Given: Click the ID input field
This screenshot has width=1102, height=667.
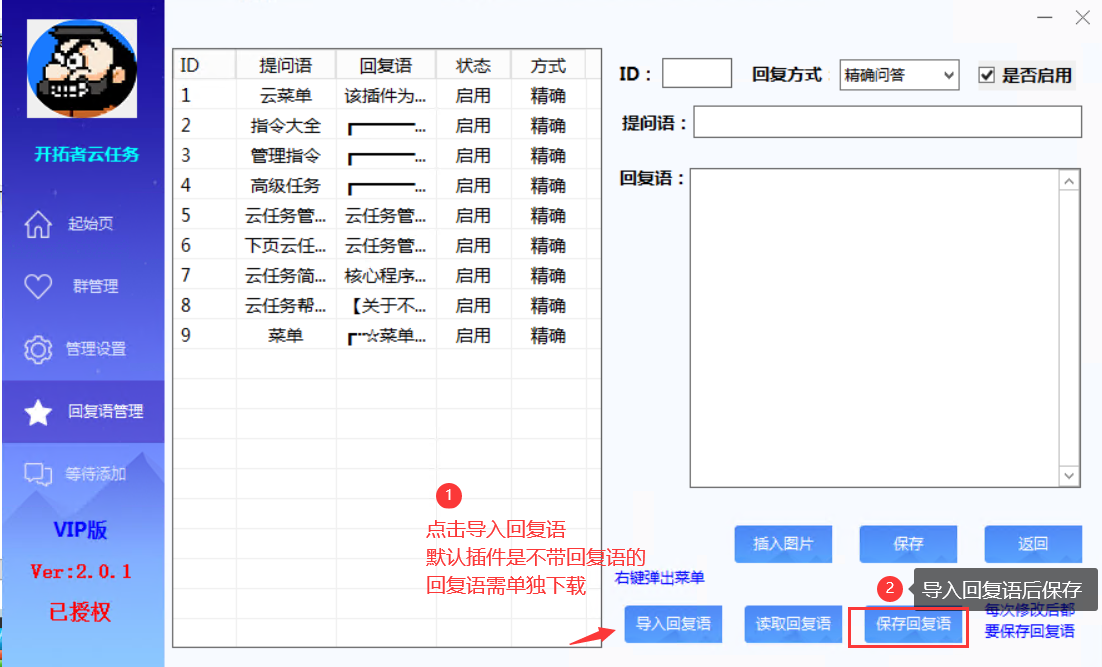Looking at the screenshot, I should [696, 73].
